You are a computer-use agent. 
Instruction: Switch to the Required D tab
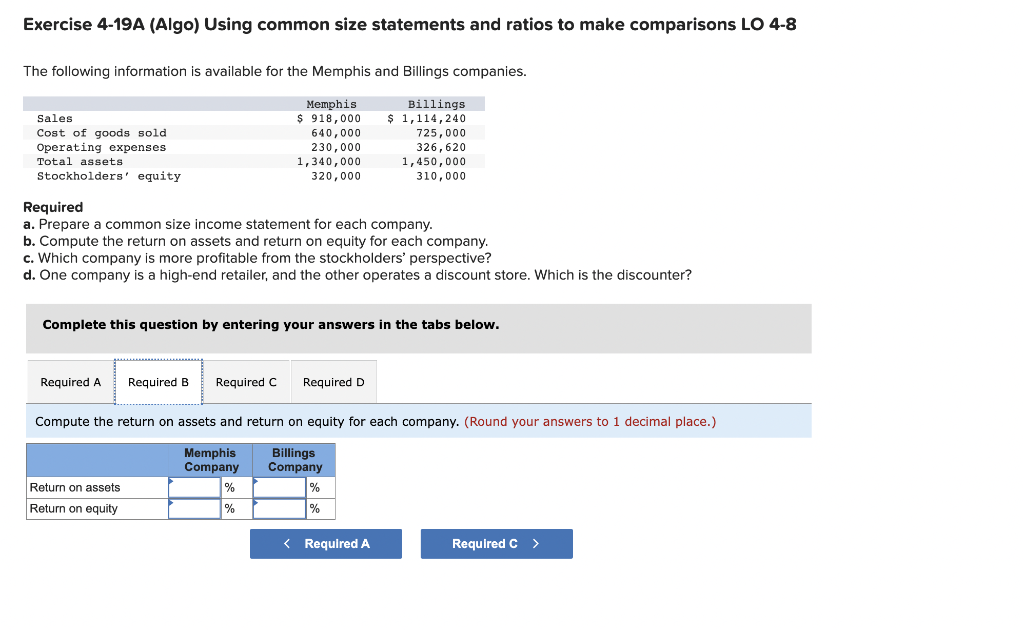332,381
